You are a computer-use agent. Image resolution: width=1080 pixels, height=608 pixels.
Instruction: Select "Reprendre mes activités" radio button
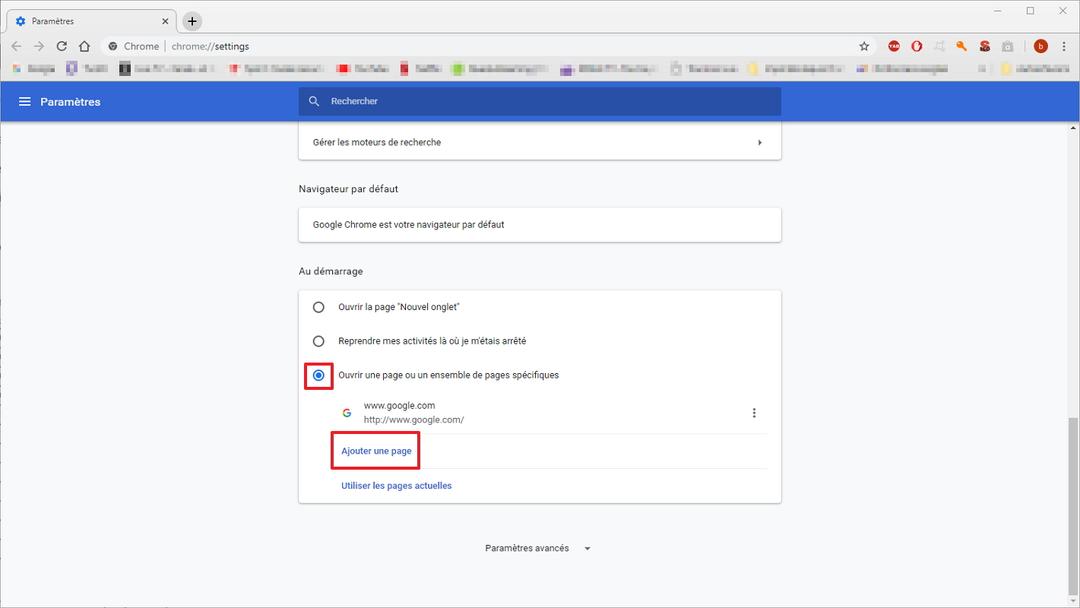coord(319,341)
